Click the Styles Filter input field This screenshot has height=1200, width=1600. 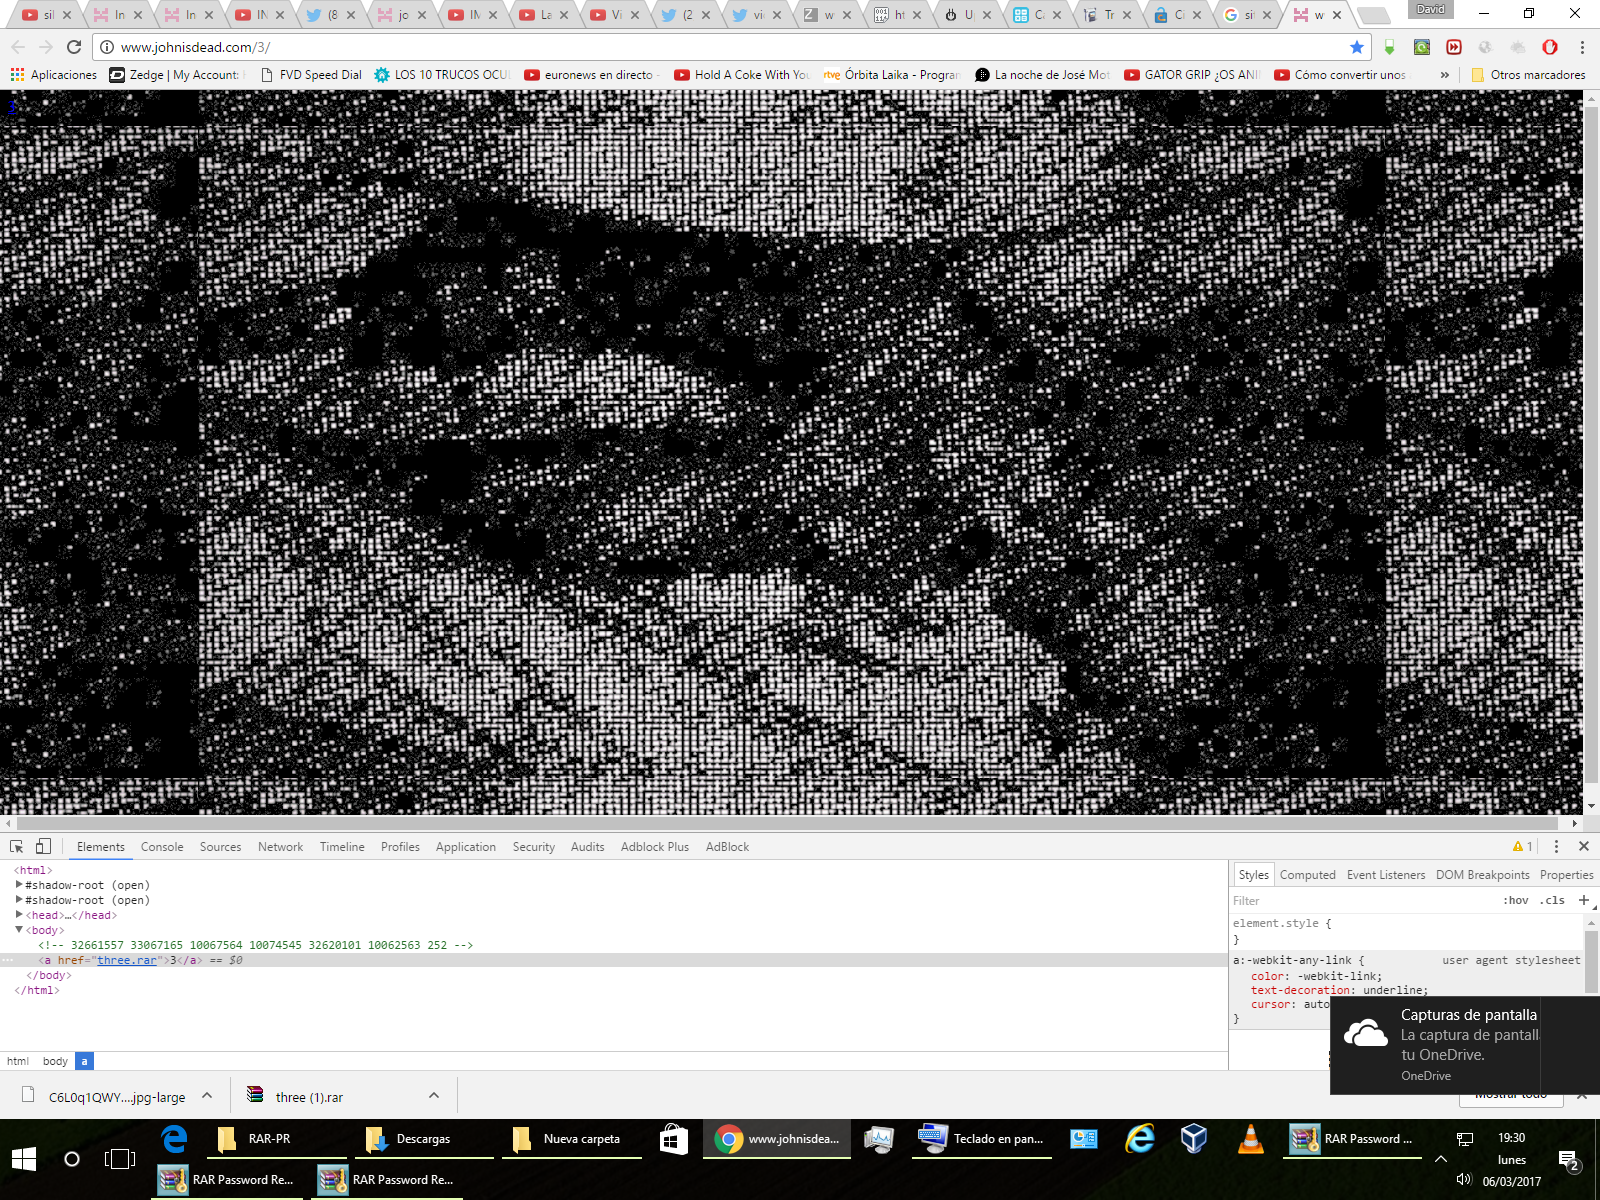1360,900
